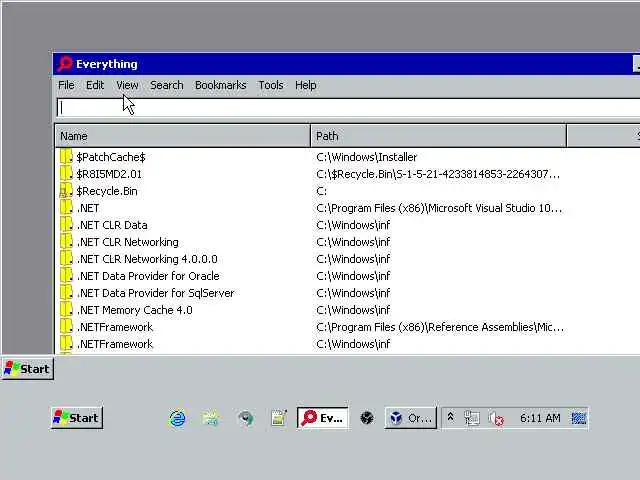The image size is (640, 480).
Task: Click the Start button beside Internet Explorer icon
Action: [x=77, y=418]
